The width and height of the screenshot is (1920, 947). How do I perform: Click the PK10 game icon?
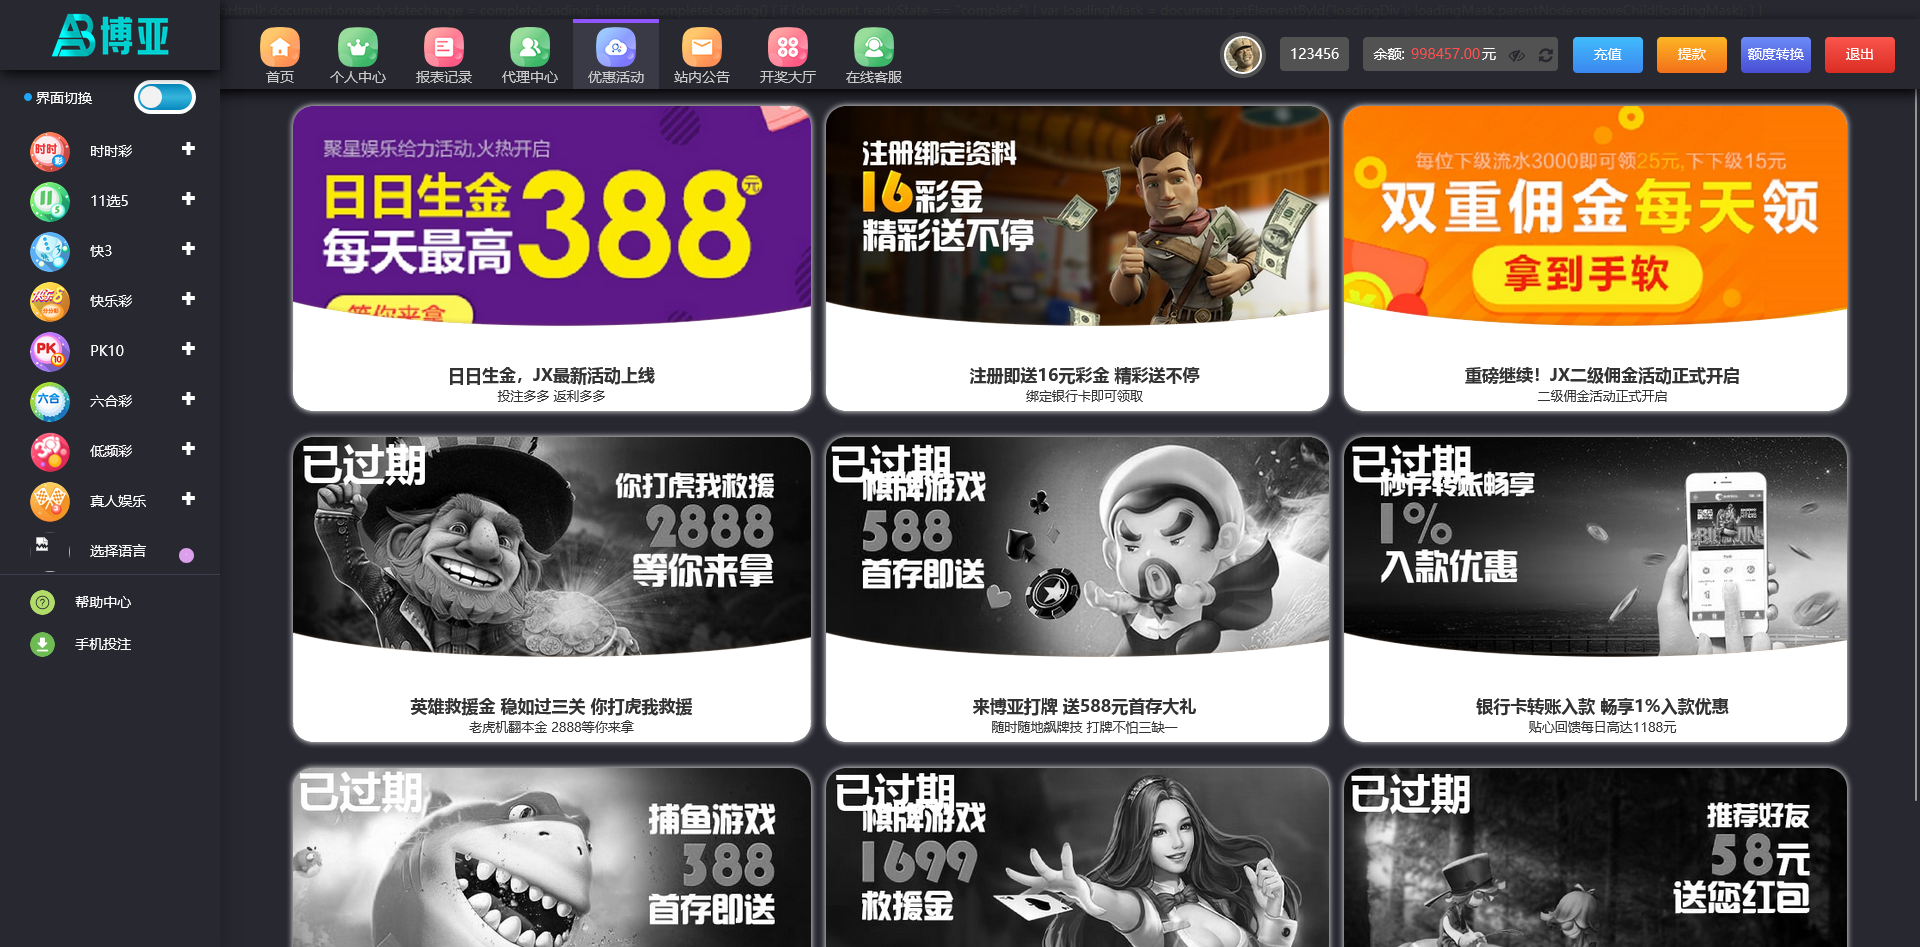50,351
